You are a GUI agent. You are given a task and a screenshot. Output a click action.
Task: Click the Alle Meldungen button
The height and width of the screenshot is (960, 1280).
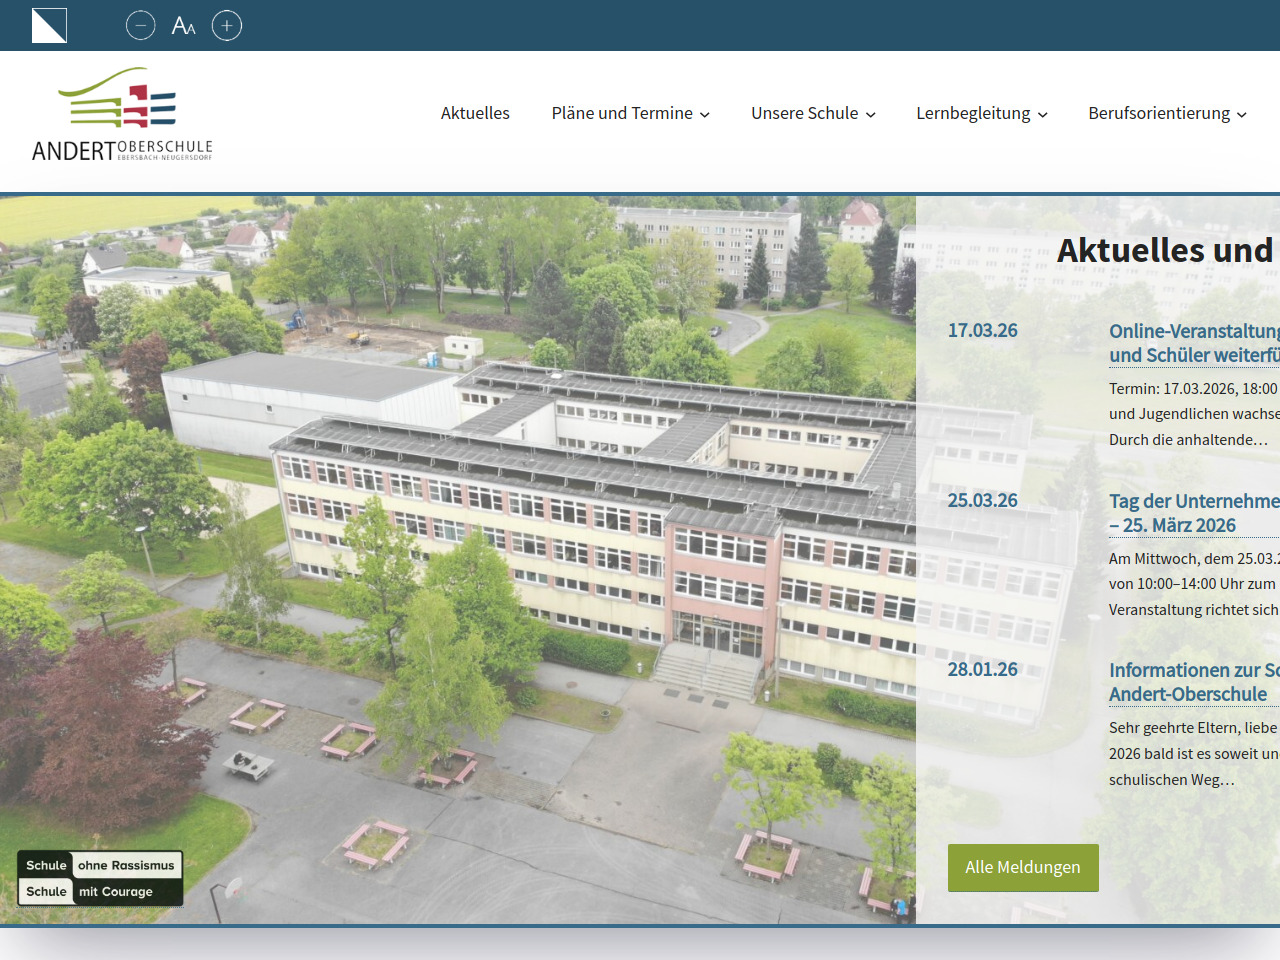point(1022,867)
